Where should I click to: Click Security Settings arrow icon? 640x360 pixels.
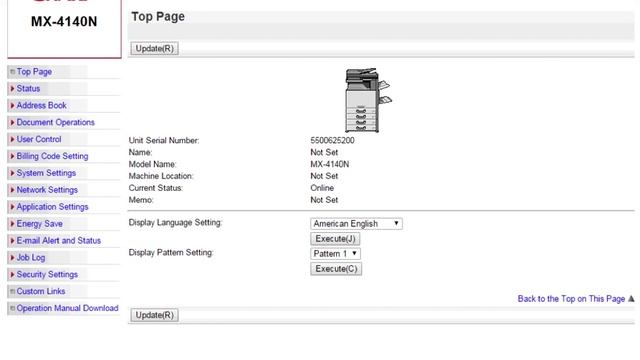pos(12,274)
